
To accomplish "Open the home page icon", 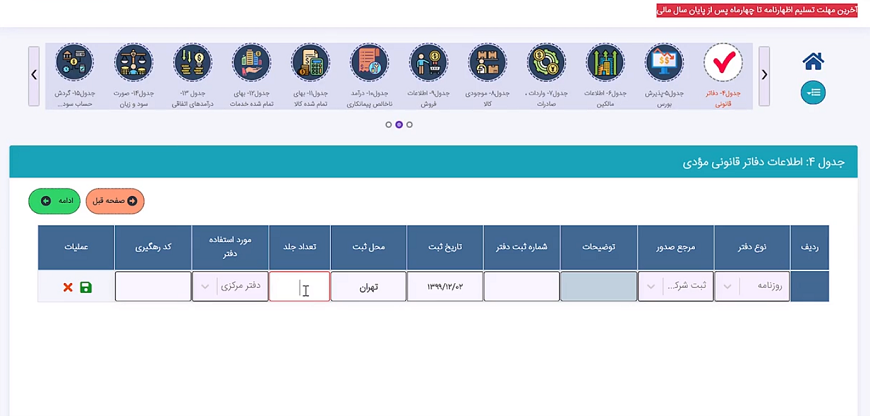I will [x=813, y=61].
